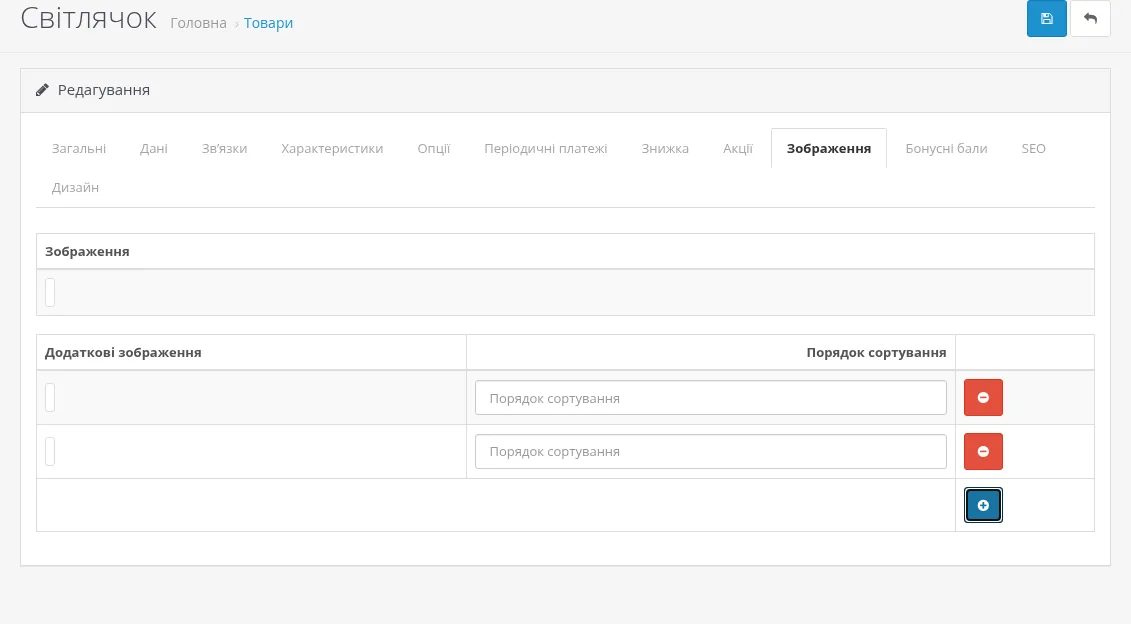This screenshot has width=1131, height=624.
Task: Add a new additional image row
Action: (983, 505)
